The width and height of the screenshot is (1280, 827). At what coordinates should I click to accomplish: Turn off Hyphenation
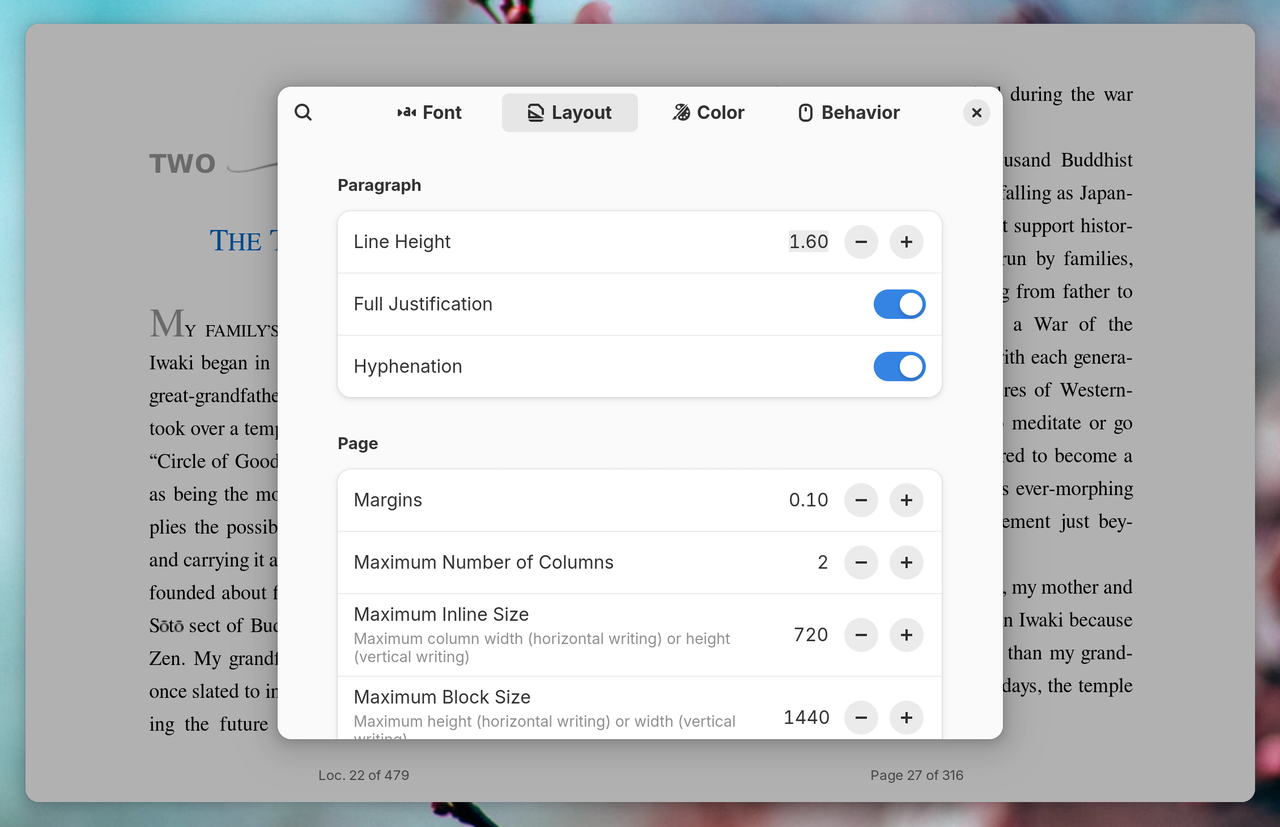coord(899,366)
